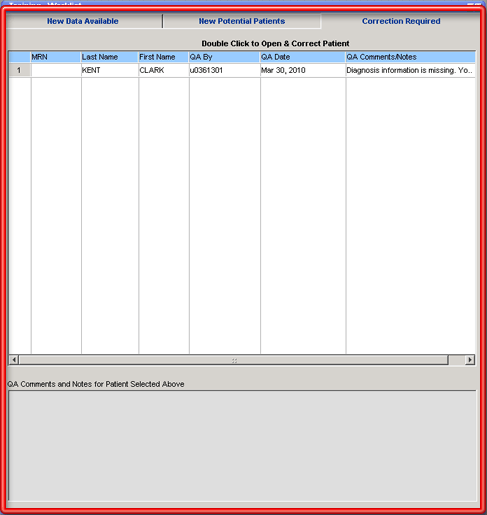Sort by First Name column header
Image resolution: width=487 pixels, height=515 pixels.
(x=164, y=57)
